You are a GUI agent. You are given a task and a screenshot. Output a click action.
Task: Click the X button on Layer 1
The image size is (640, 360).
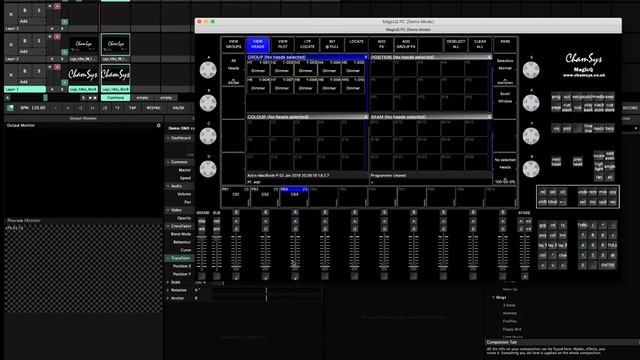click(11, 75)
